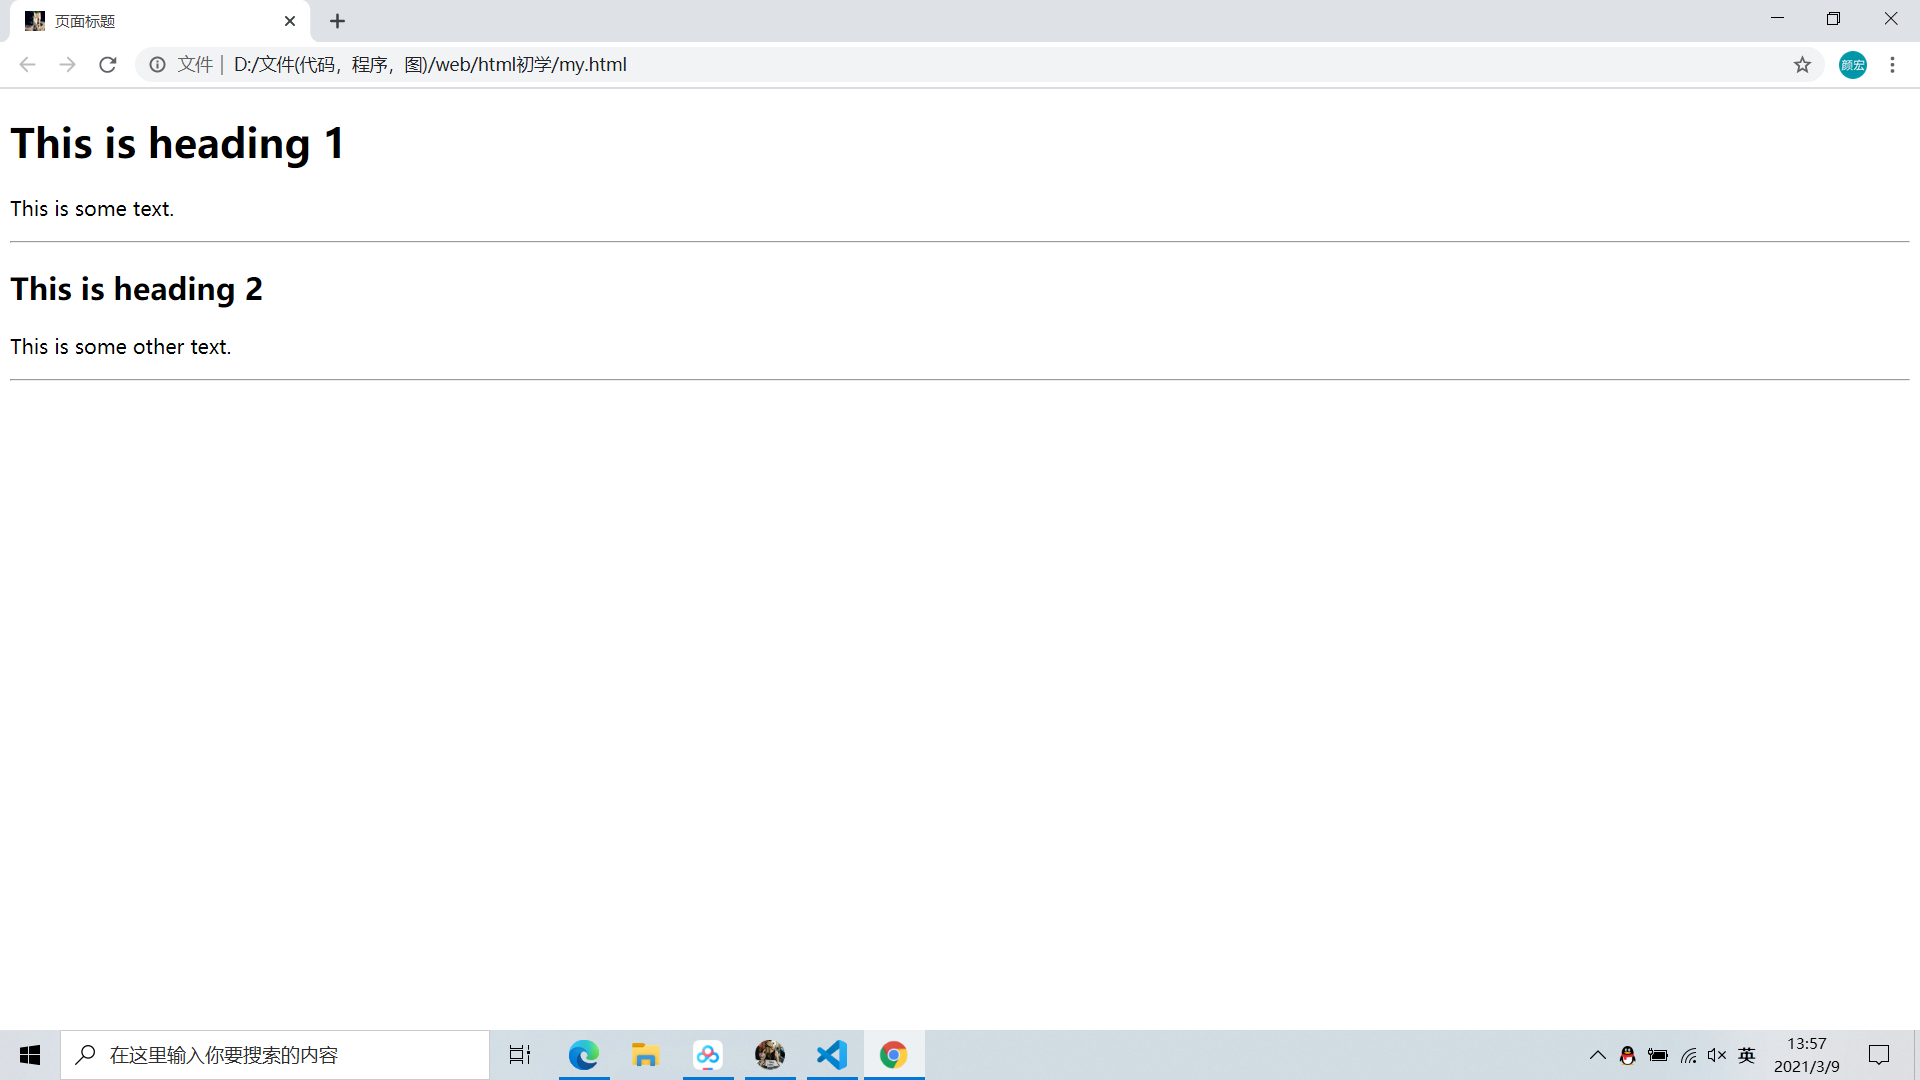
Task: Click the forward navigation arrow
Action: (67, 65)
